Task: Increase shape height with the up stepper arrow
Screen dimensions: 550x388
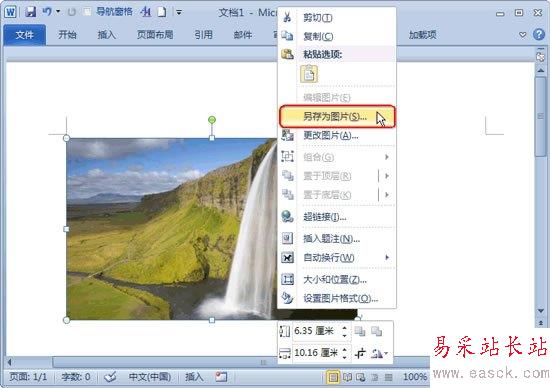Action: point(345,327)
